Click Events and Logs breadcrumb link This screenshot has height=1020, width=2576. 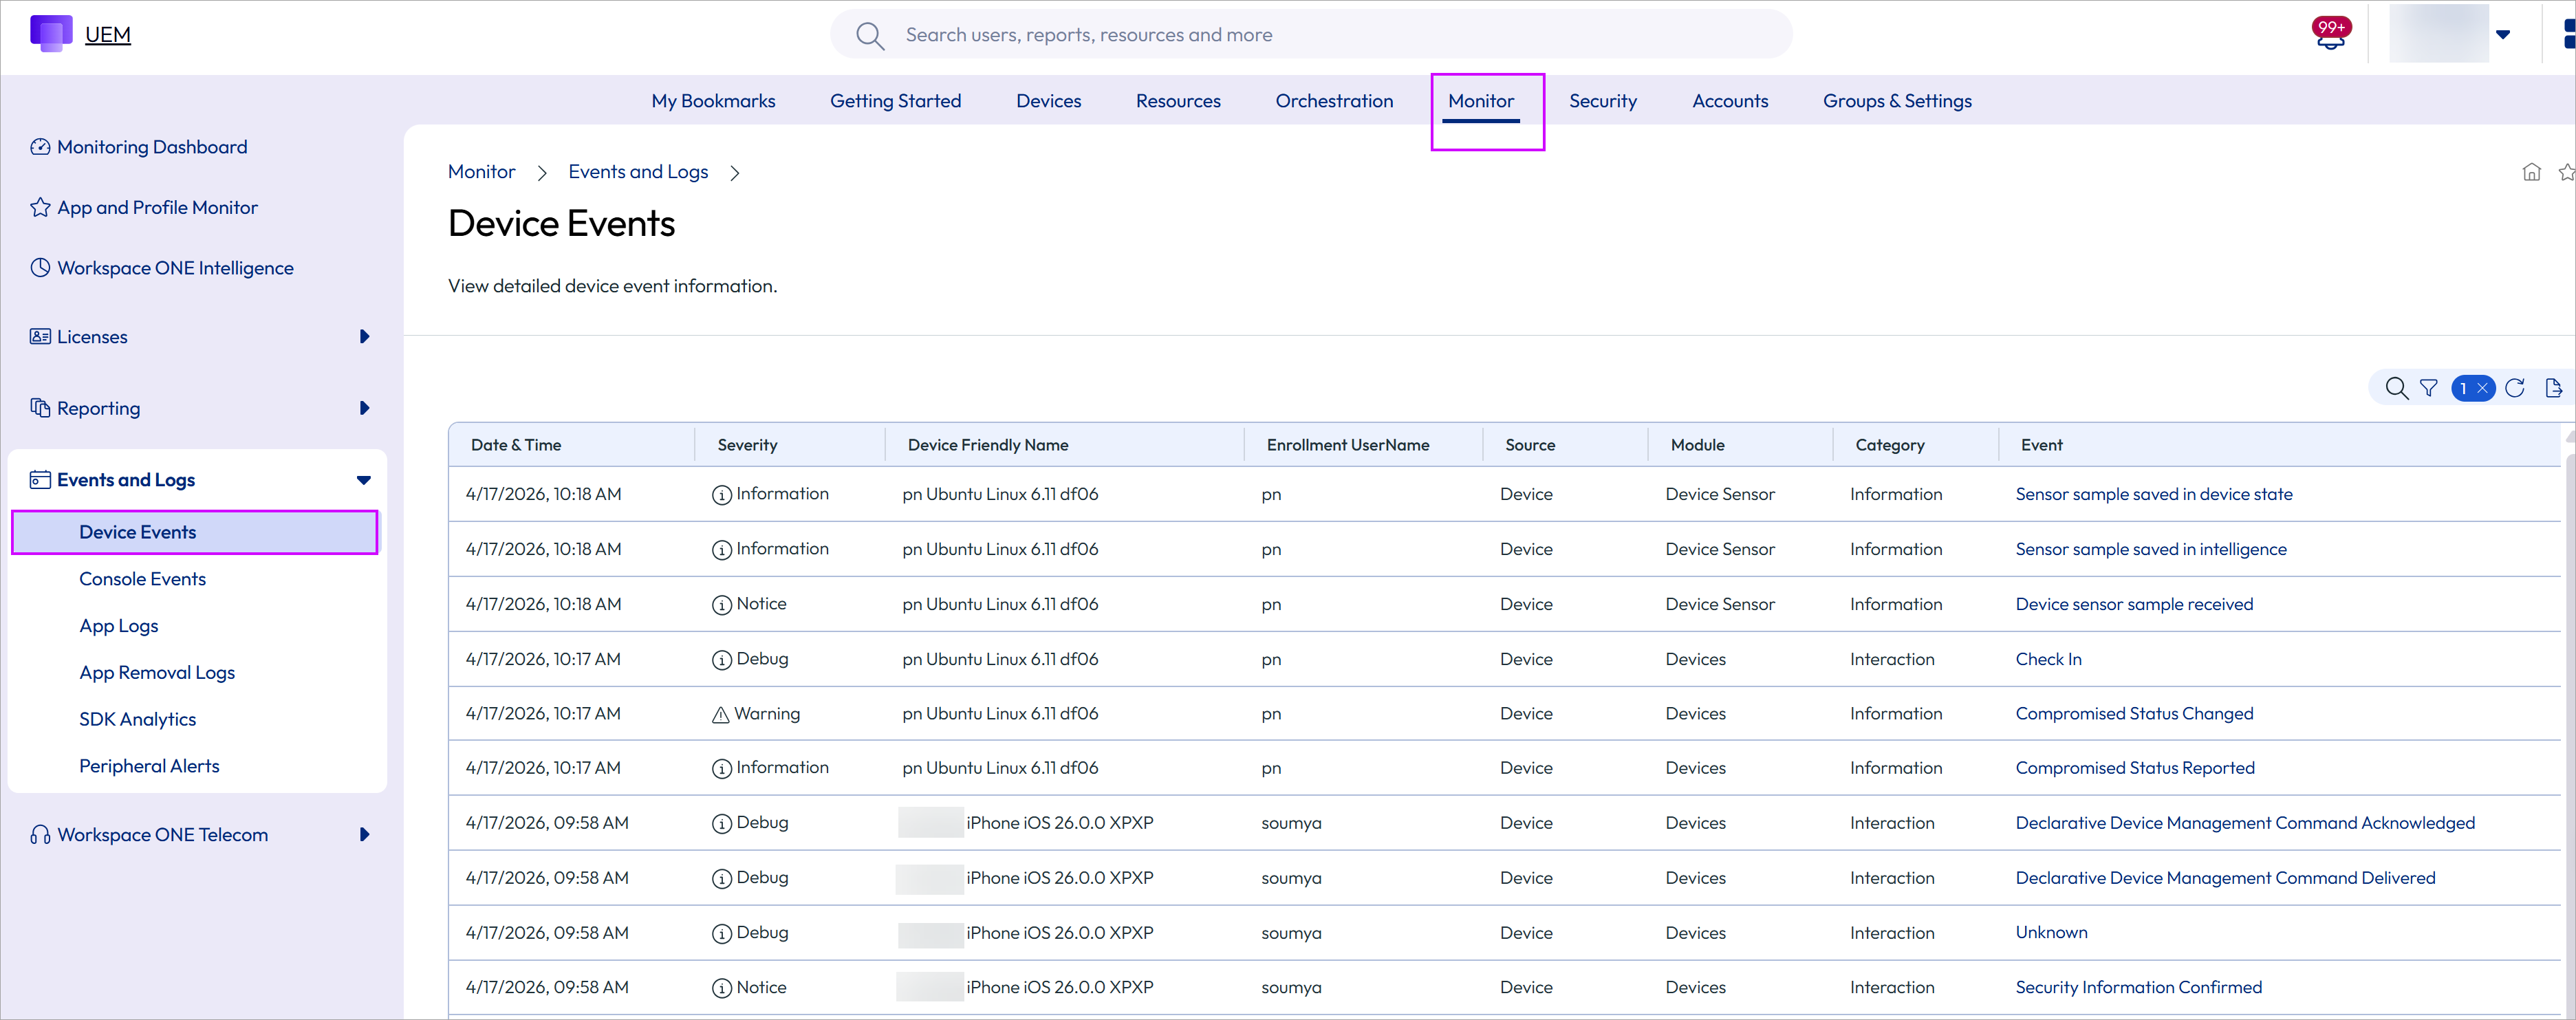click(x=638, y=172)
